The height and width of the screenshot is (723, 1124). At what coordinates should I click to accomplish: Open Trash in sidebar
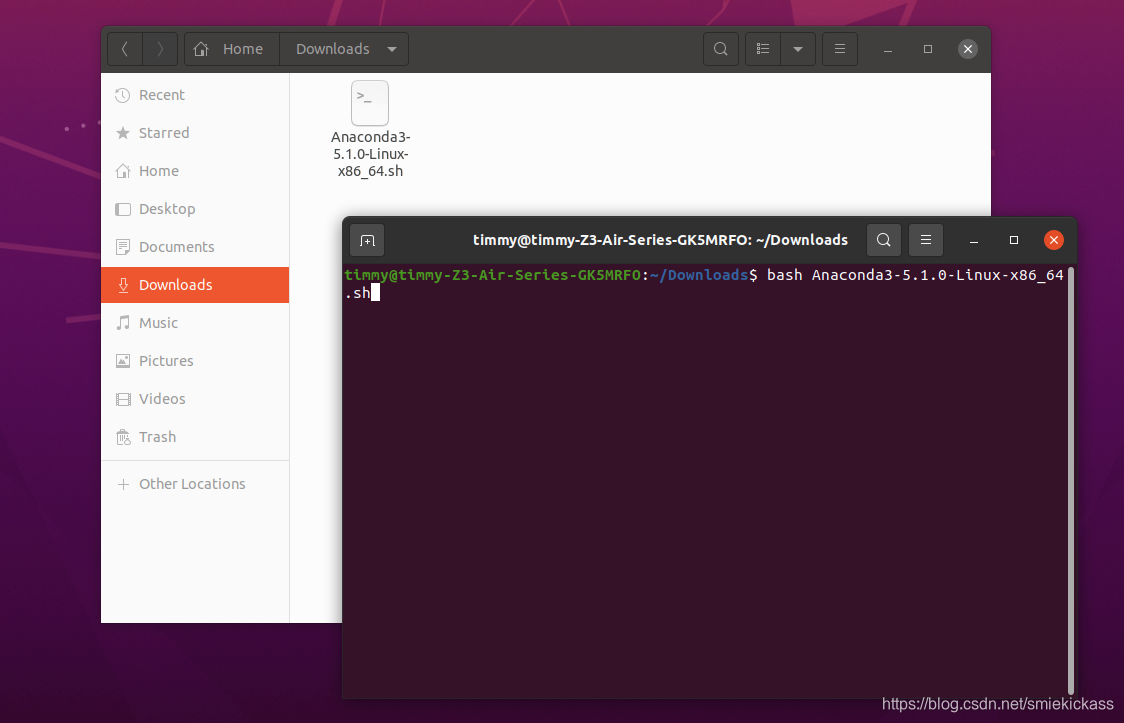pos(195,436)
